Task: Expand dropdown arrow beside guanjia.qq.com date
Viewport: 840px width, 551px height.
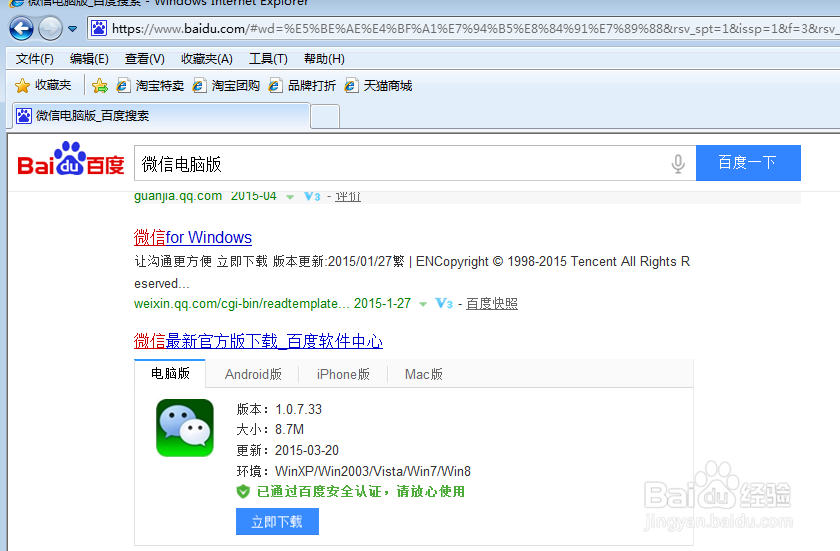Action: (290, 197)
